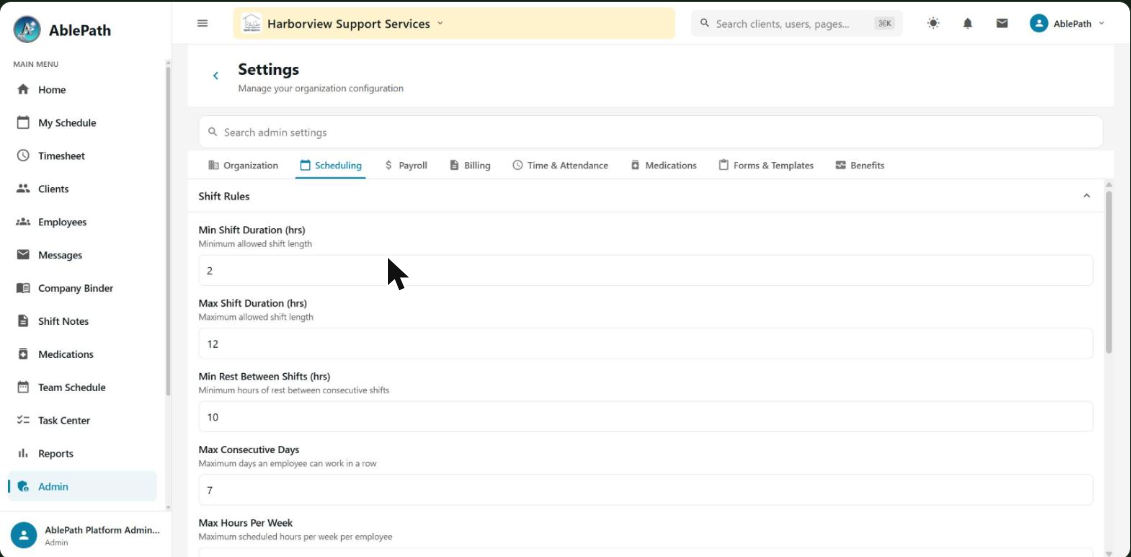Click the AblePath user avatar icon
Screen dimensions: 1131x557
pyautogui.click(x=1039, y=23)
